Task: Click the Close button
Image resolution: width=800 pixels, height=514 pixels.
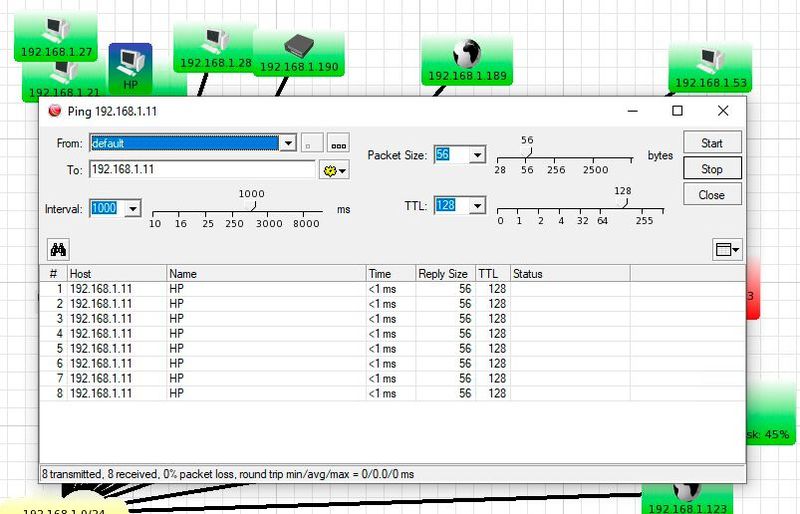Action: point(712,195)
